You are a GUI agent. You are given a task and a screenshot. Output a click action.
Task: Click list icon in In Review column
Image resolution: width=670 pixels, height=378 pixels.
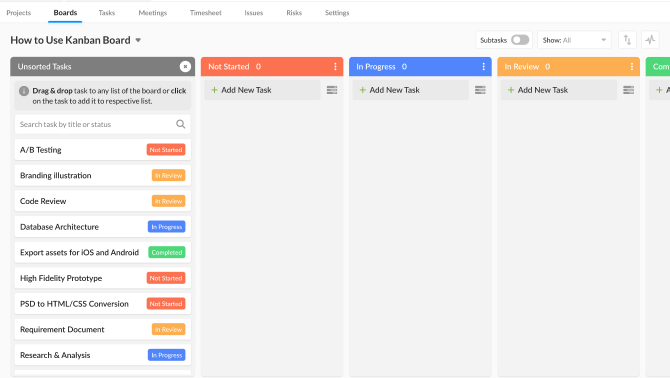pyautogui.click(x=629, y=90)
